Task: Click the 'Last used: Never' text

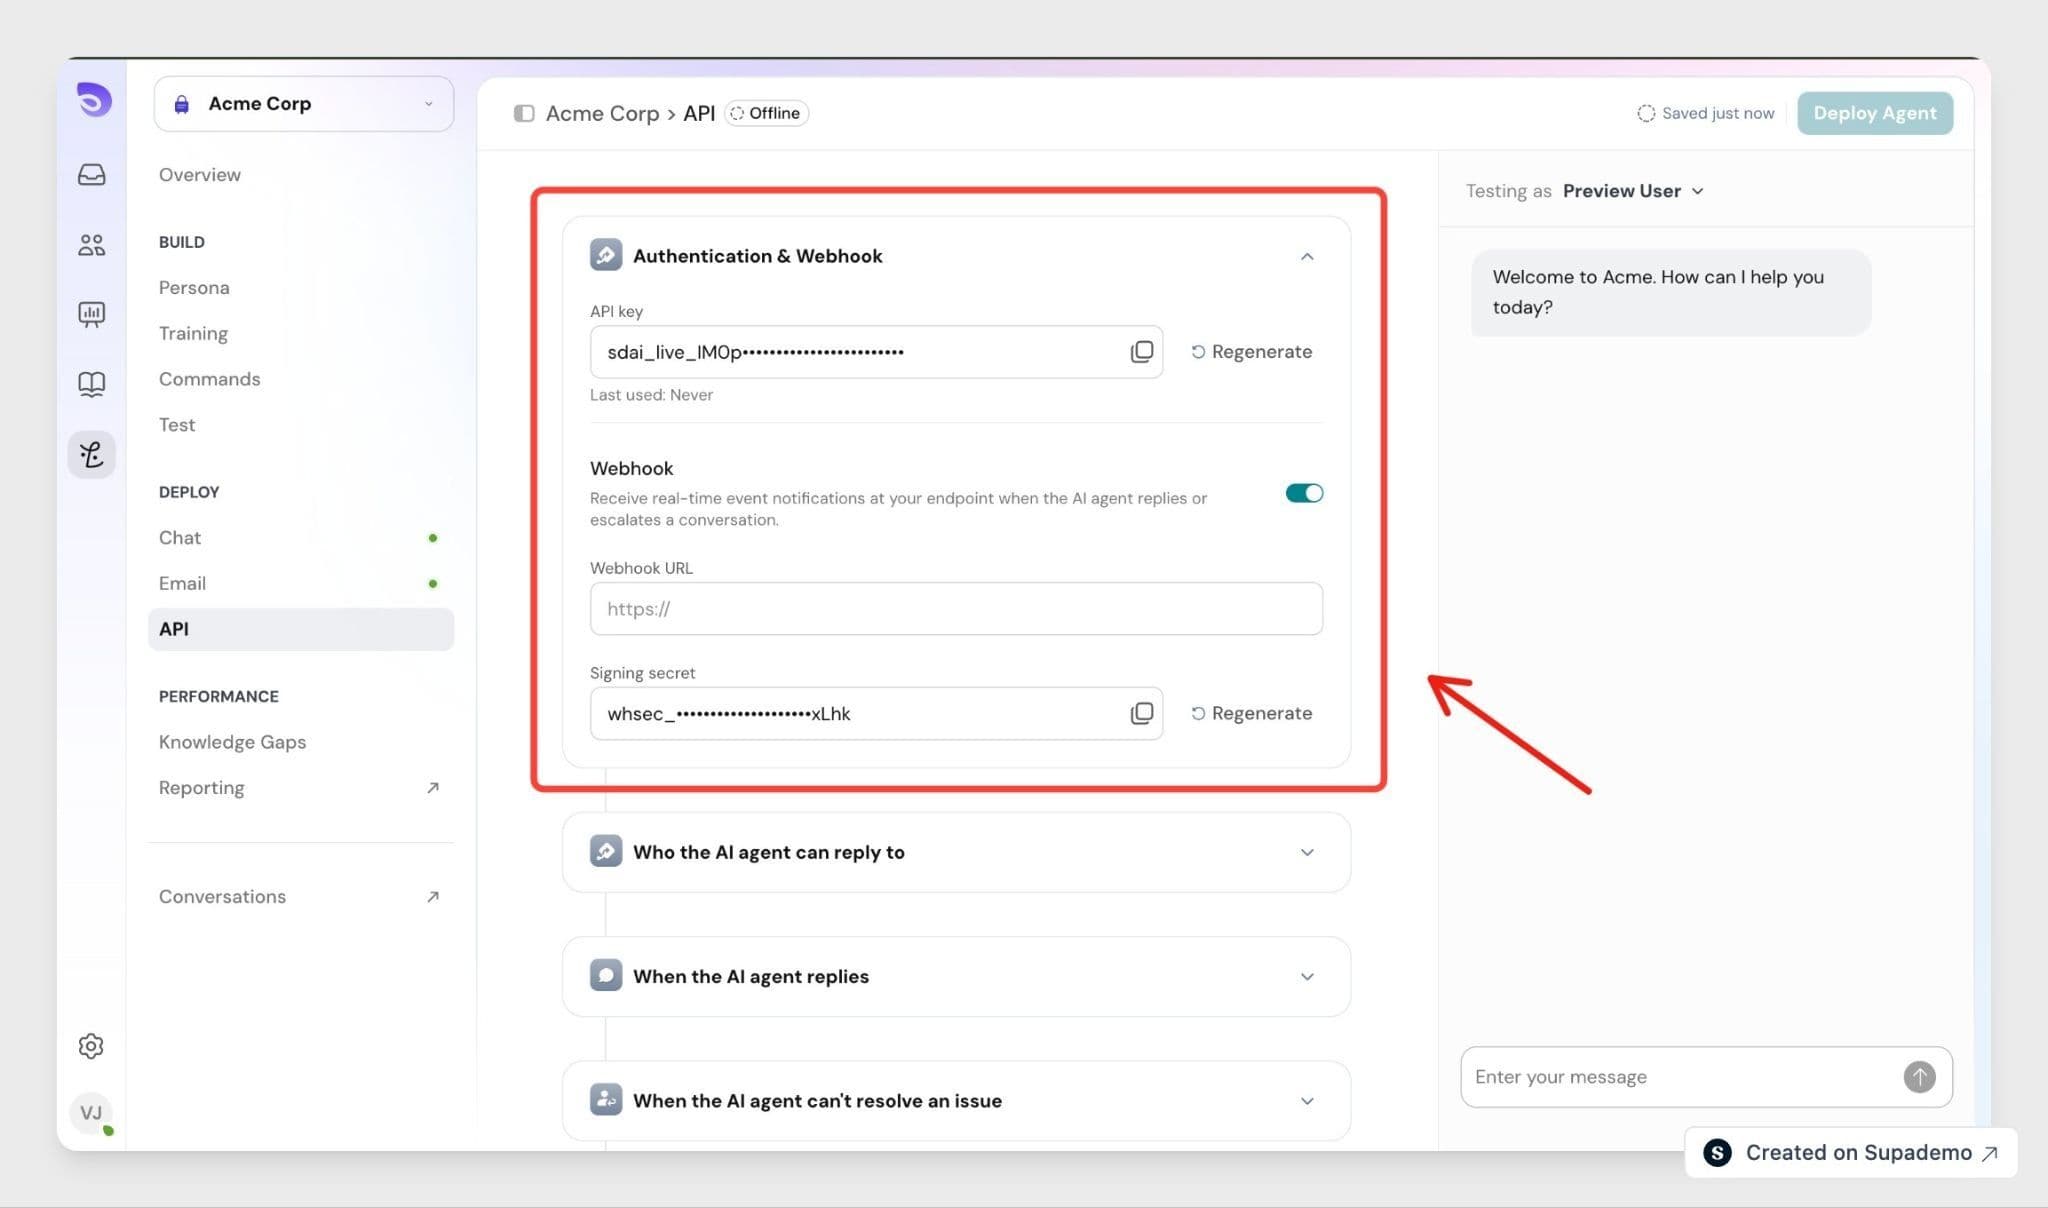Action: tap(651, 395)
